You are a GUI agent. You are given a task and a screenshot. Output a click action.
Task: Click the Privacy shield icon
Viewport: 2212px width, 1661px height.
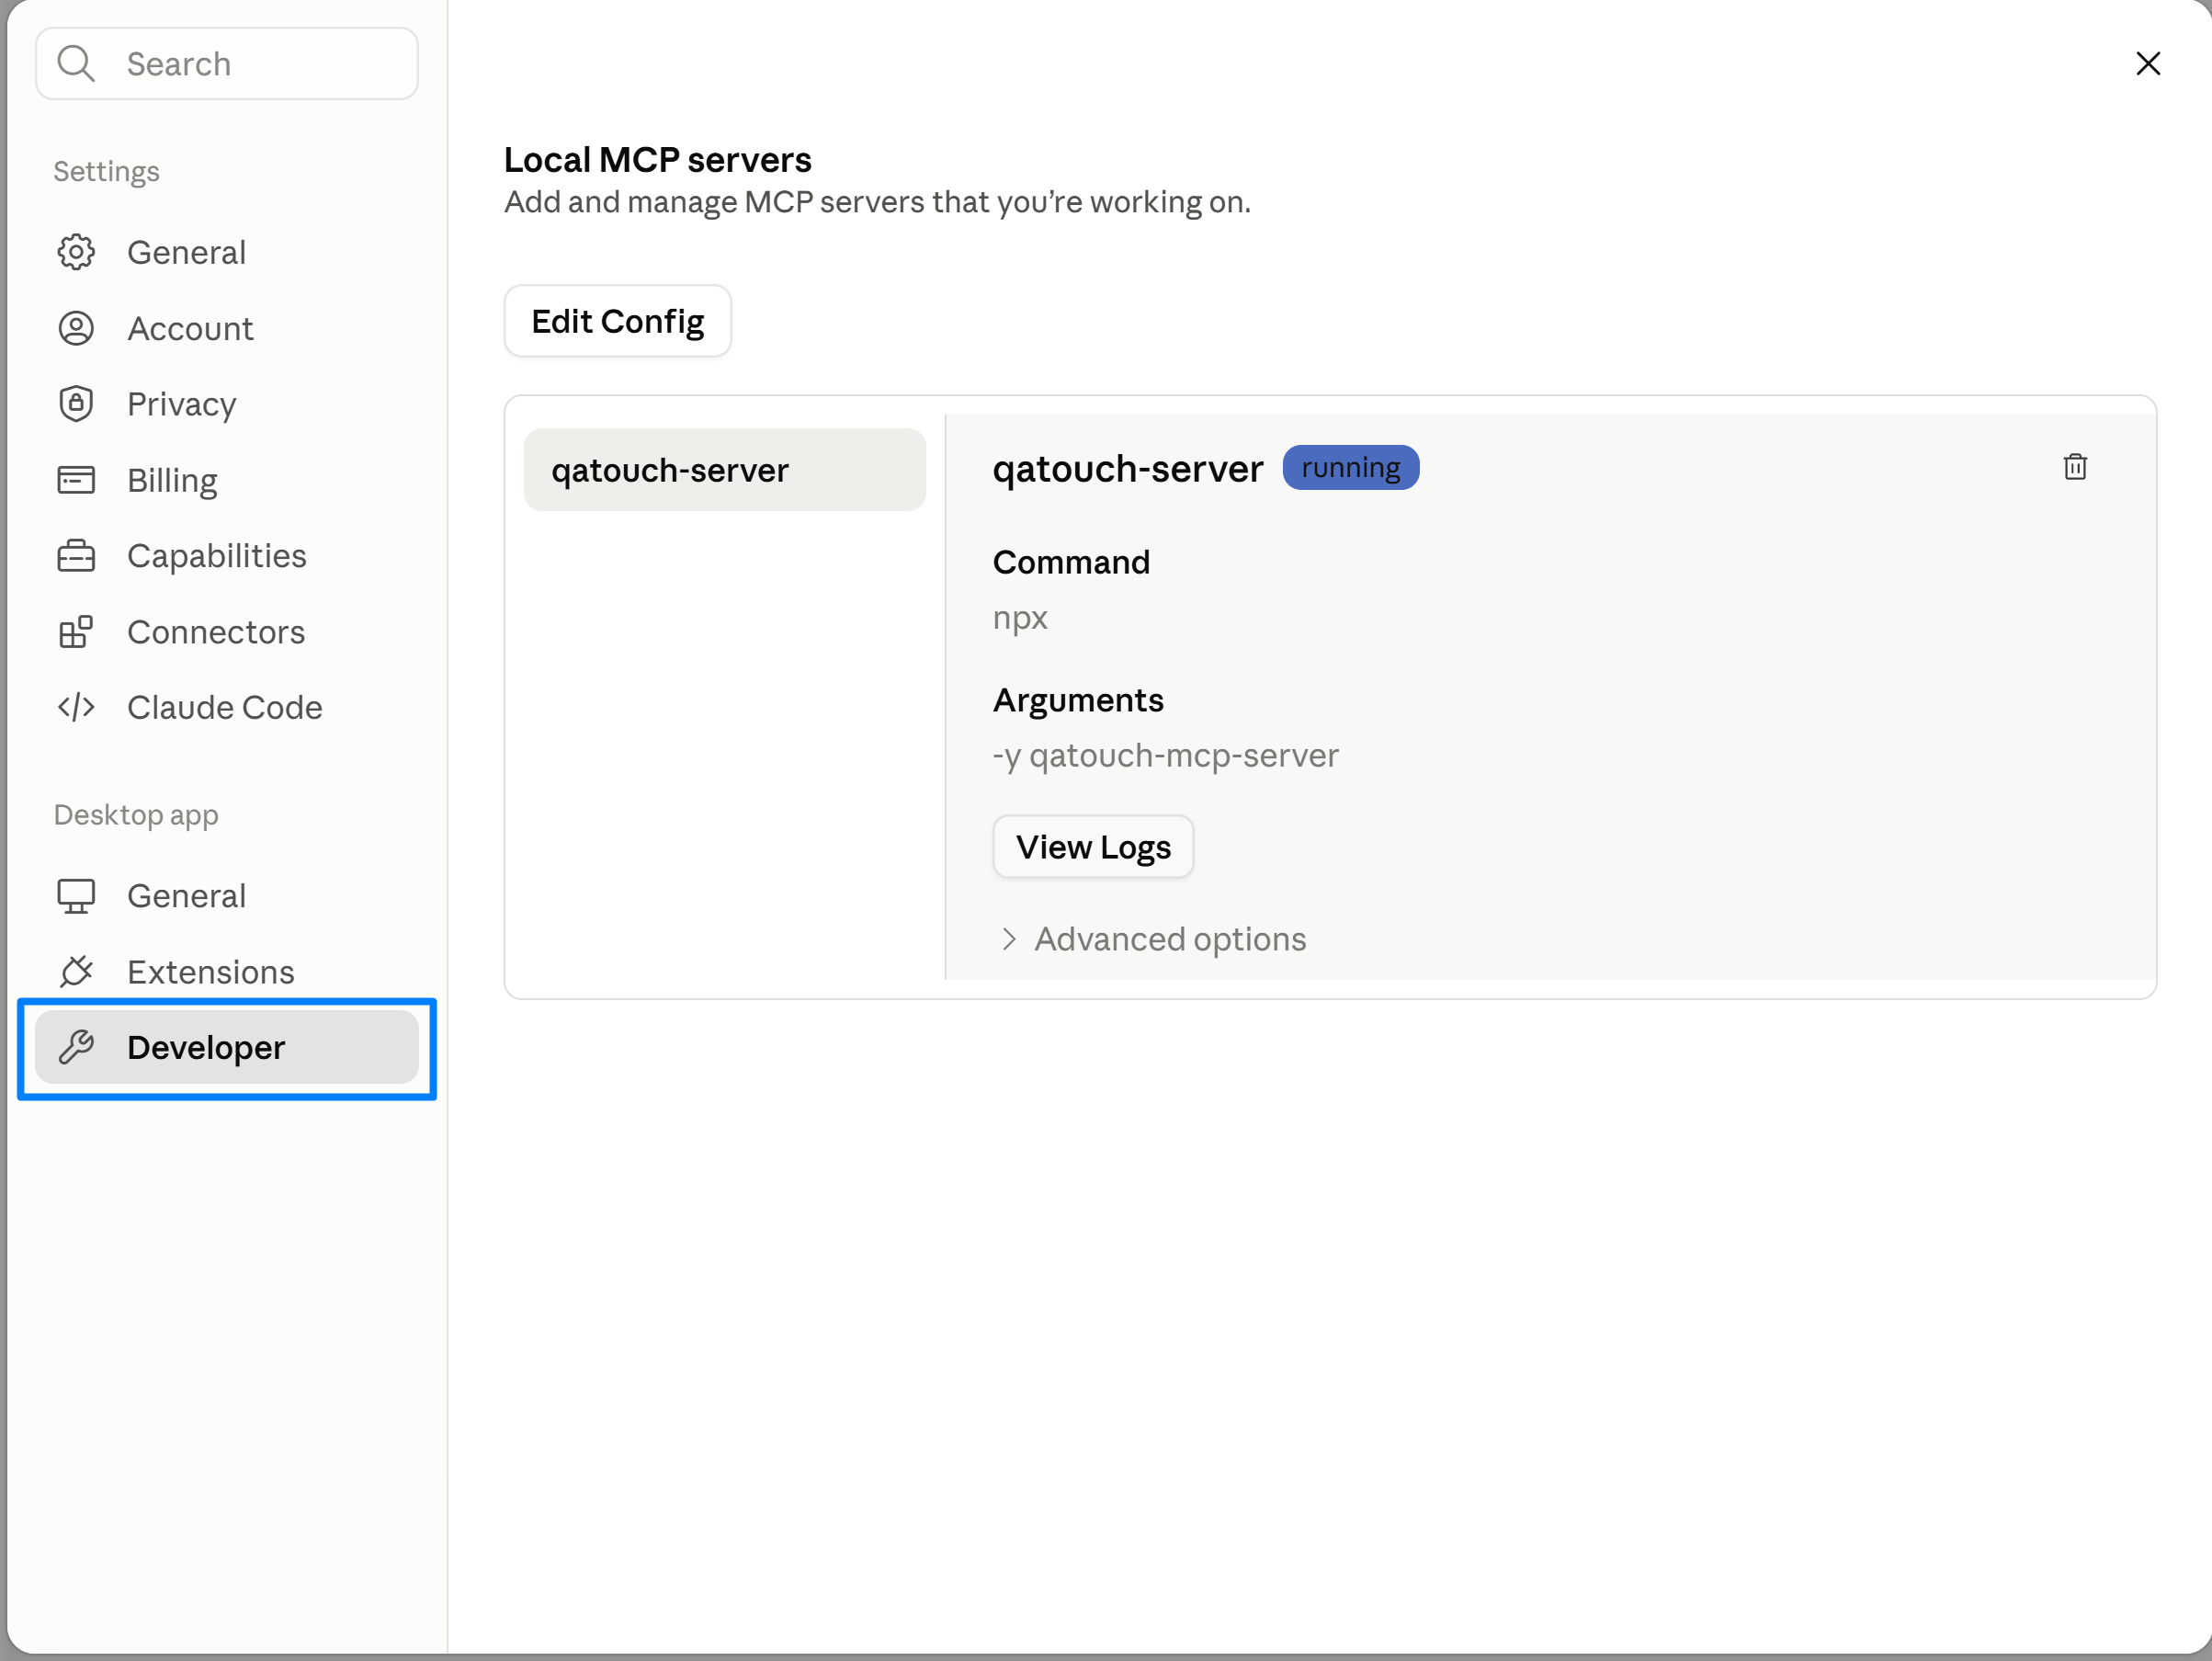tap(76, 403)
